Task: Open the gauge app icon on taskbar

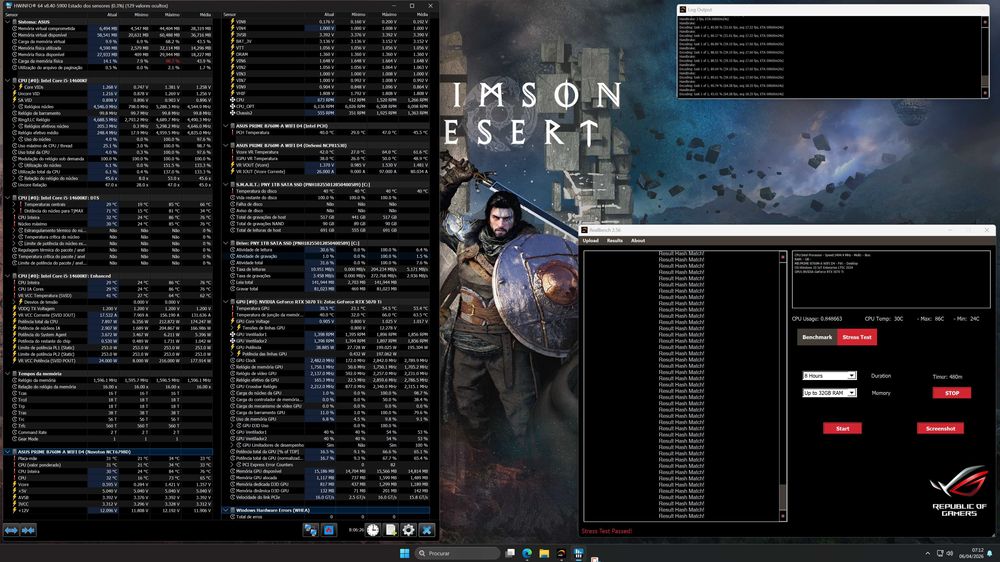Action: point(561,553)
